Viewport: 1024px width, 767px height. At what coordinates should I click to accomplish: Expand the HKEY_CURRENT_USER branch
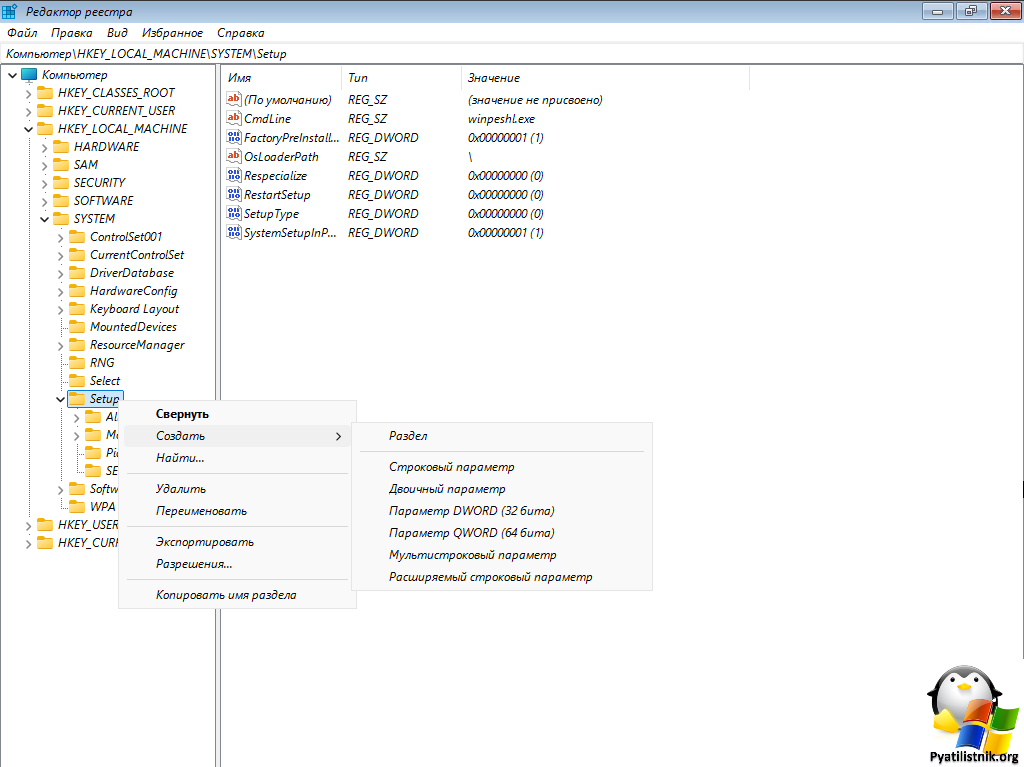pos(29,111)
